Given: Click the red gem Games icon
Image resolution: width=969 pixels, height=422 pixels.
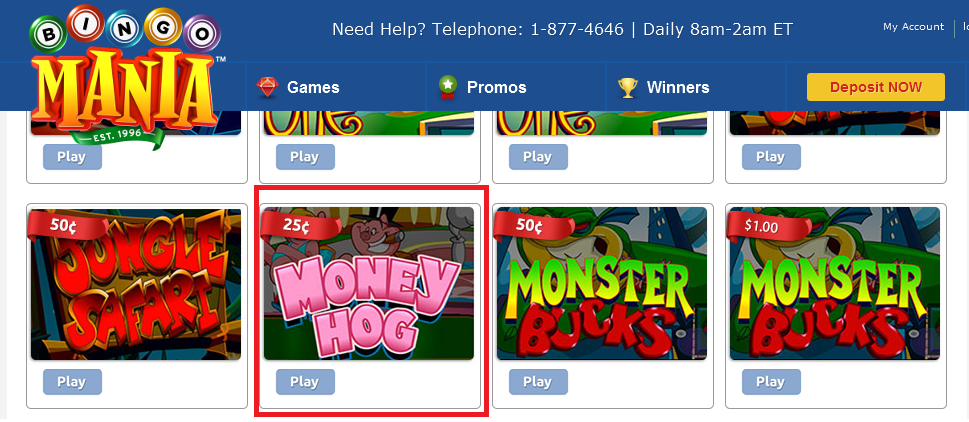Looking at the screenshot, I should (268, 88).
